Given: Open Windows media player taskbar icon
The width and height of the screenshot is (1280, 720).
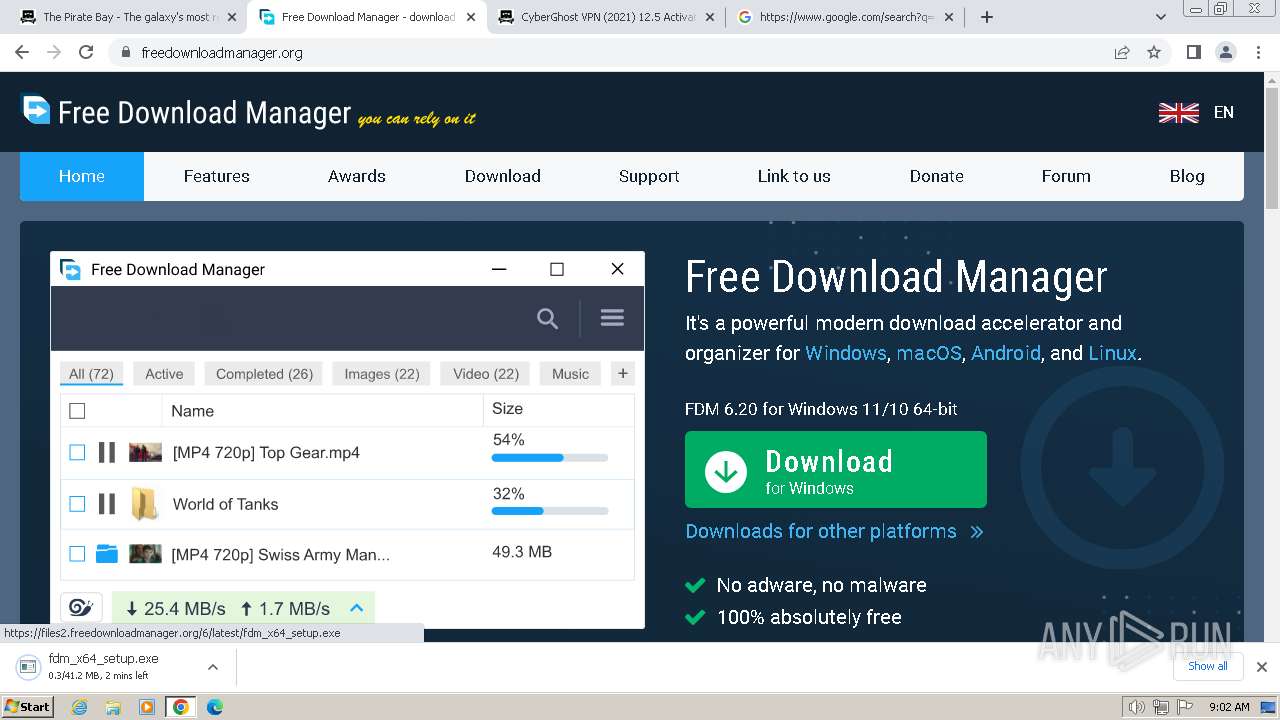Looking at the screenshot, I should coord(147,707).
